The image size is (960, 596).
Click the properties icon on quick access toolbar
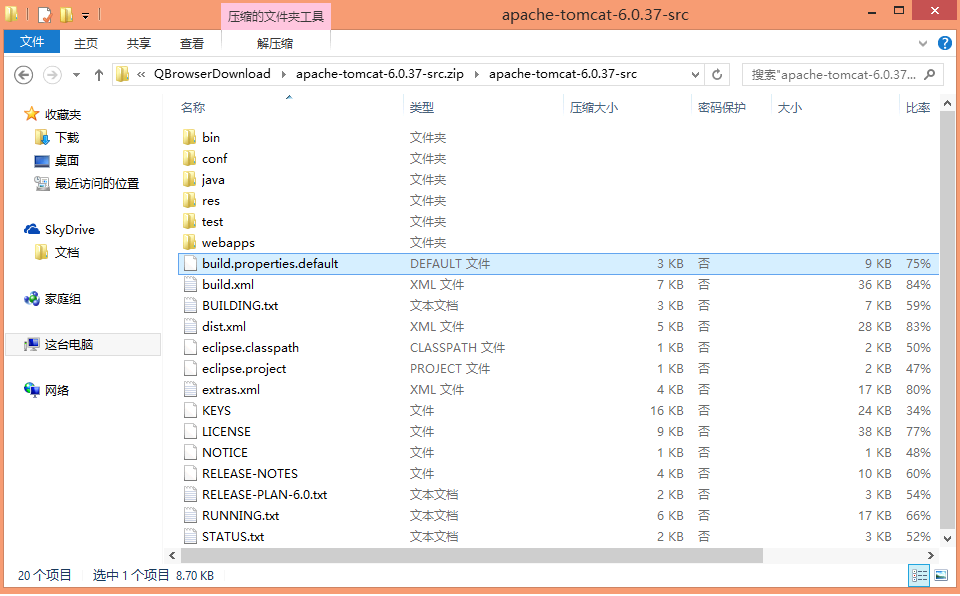click(x=43, y=14)
